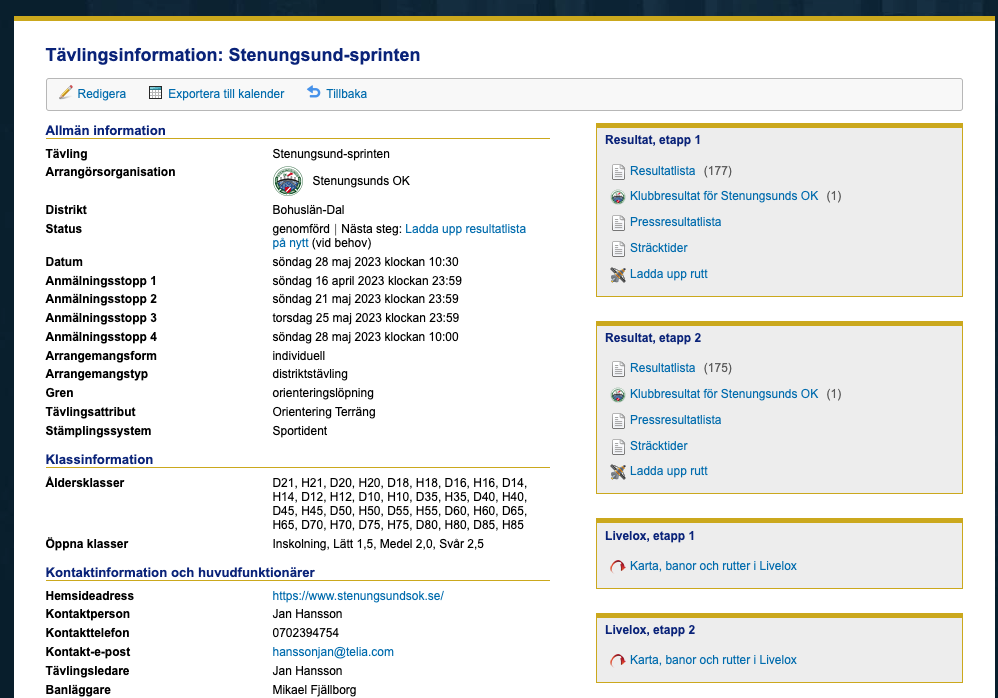Click the Redigera pencil icon

pos(66,93)
